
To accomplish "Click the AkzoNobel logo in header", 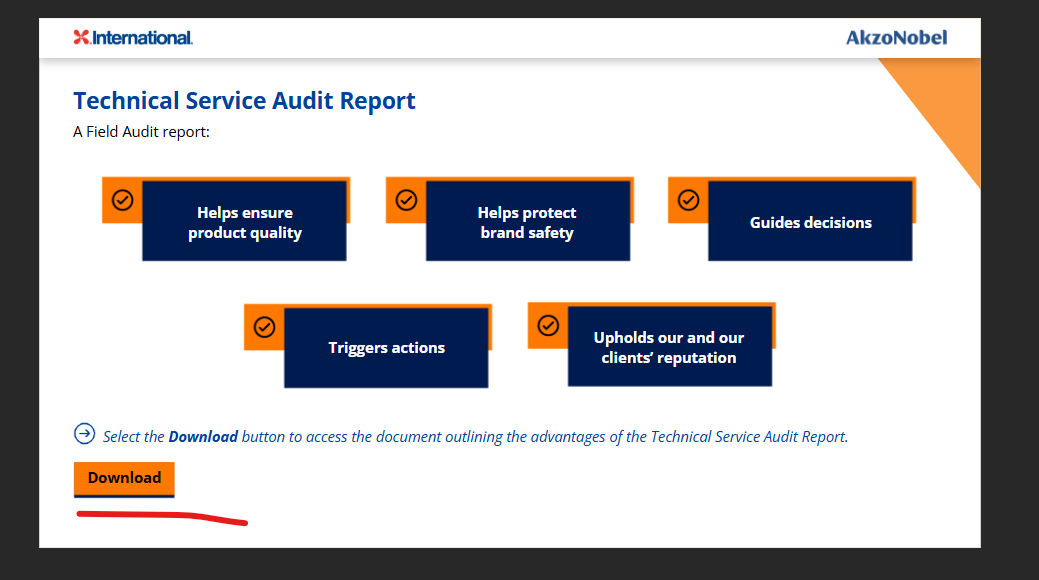I will 896,38.
